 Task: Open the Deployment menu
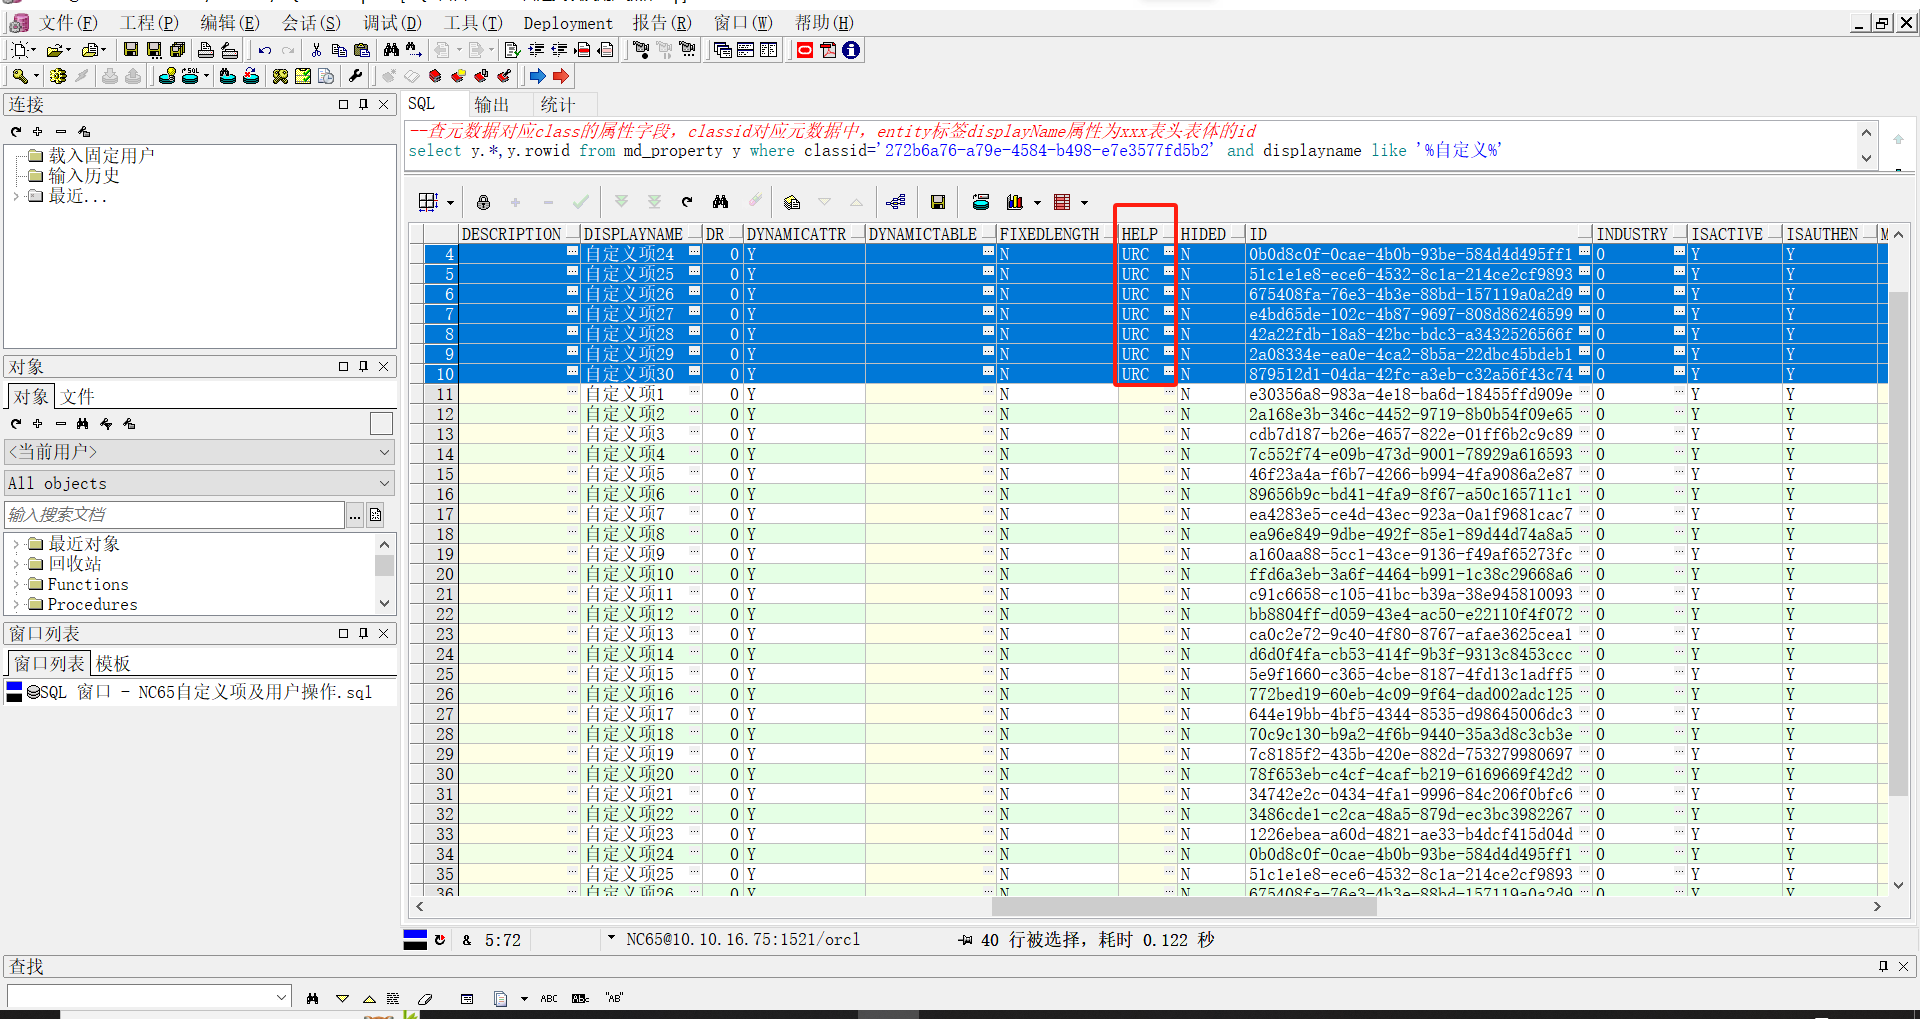pos(568,22)
